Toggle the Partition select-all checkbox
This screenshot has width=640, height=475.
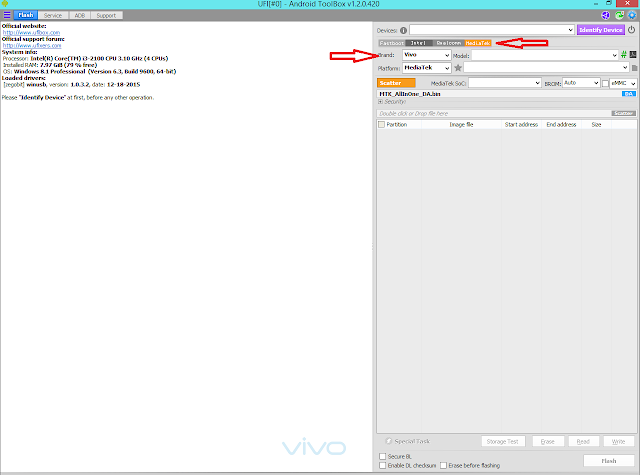(x=382, y=124)
